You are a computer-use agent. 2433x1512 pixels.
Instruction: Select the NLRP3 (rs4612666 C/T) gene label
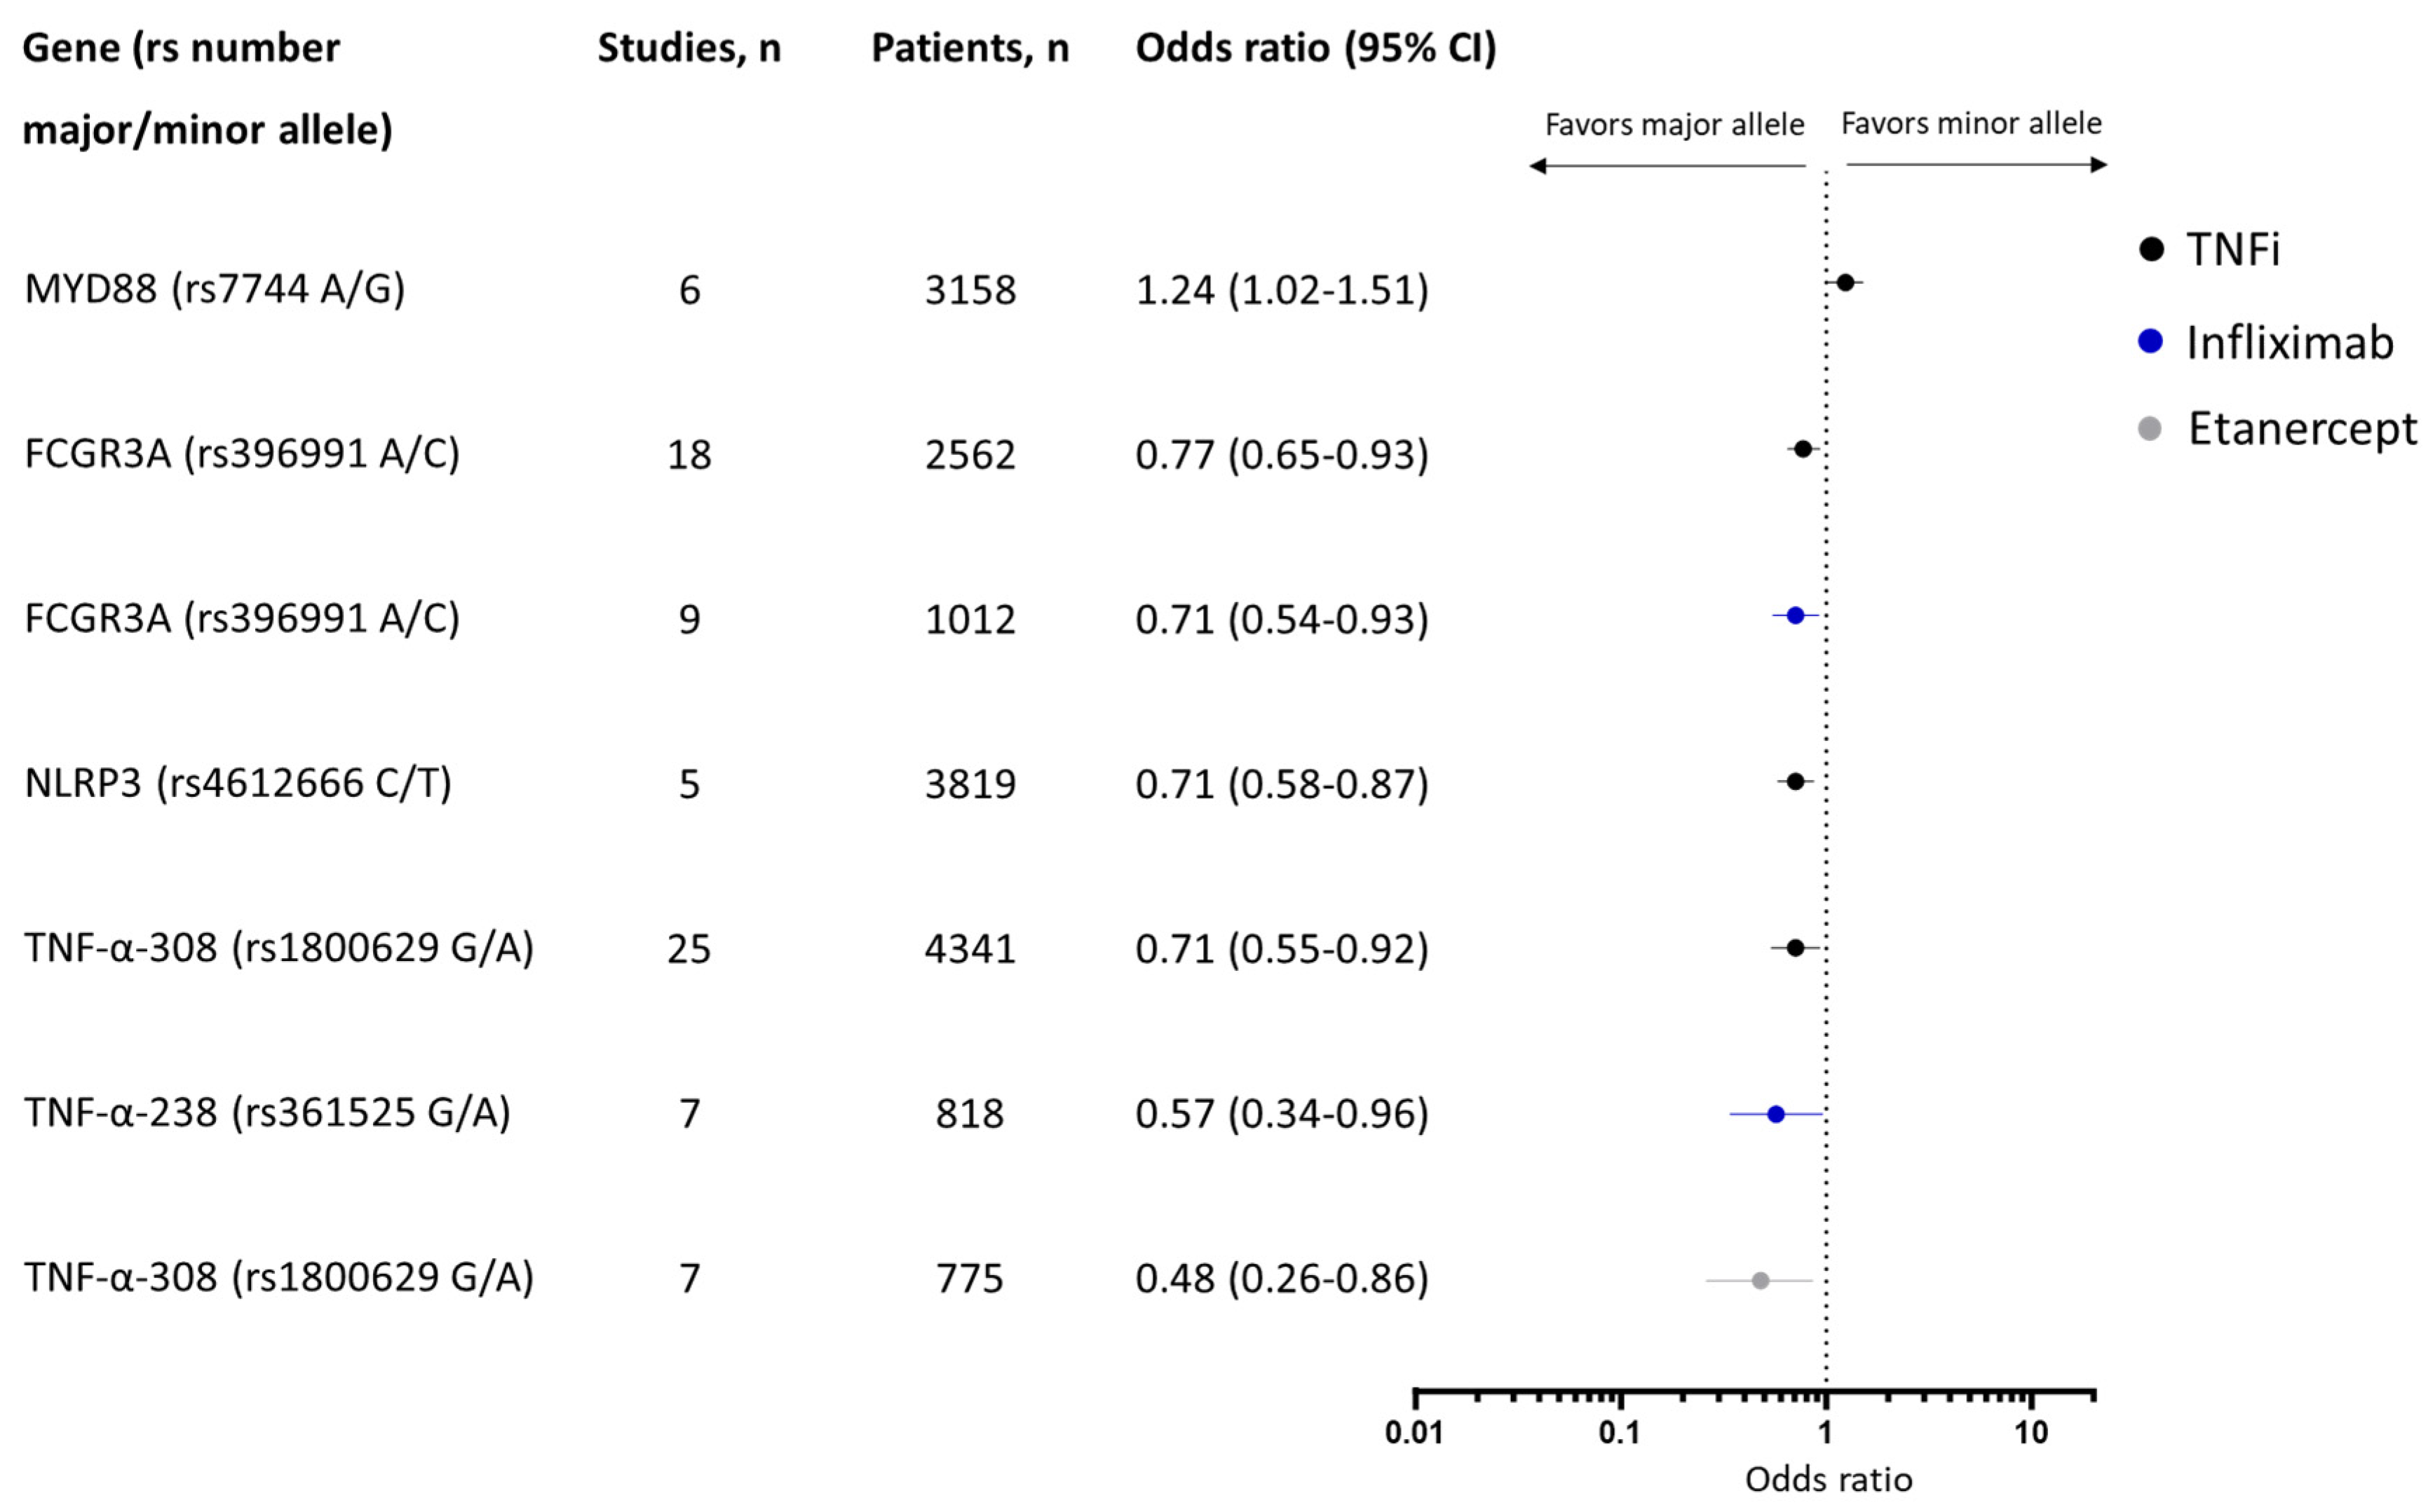pos(238,783)
